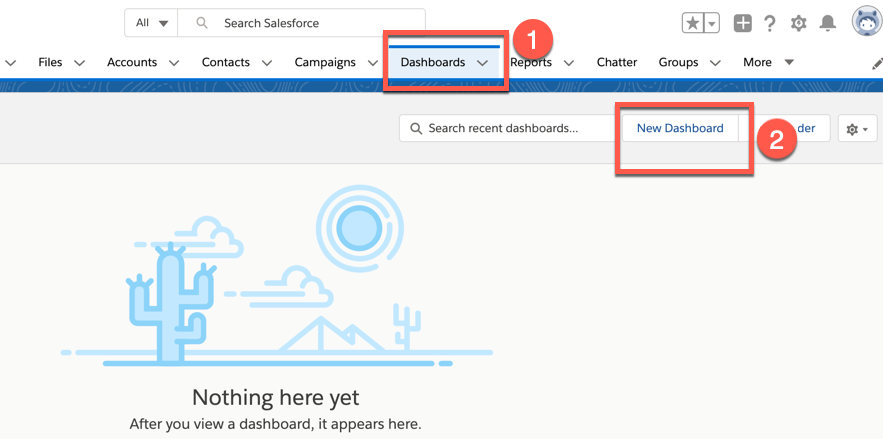Open the user profile avatar

click(867, 22)
